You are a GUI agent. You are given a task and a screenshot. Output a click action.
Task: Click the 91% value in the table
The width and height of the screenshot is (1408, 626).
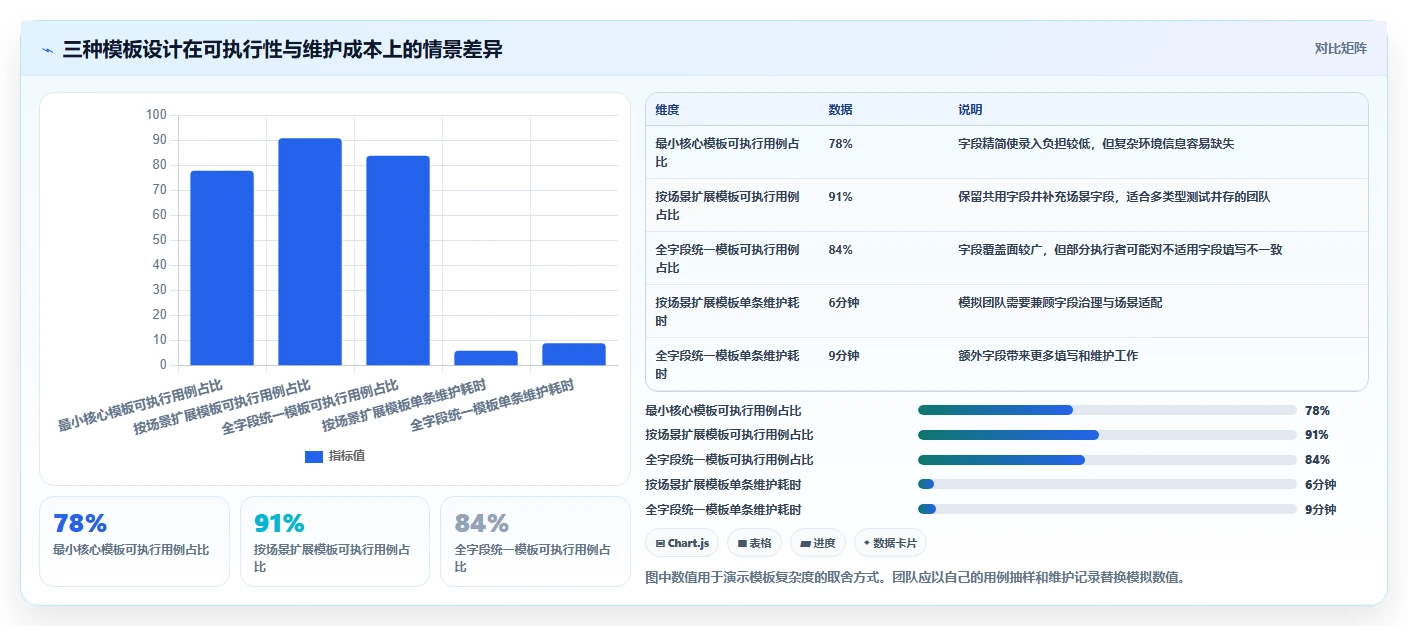pos(841,197)
